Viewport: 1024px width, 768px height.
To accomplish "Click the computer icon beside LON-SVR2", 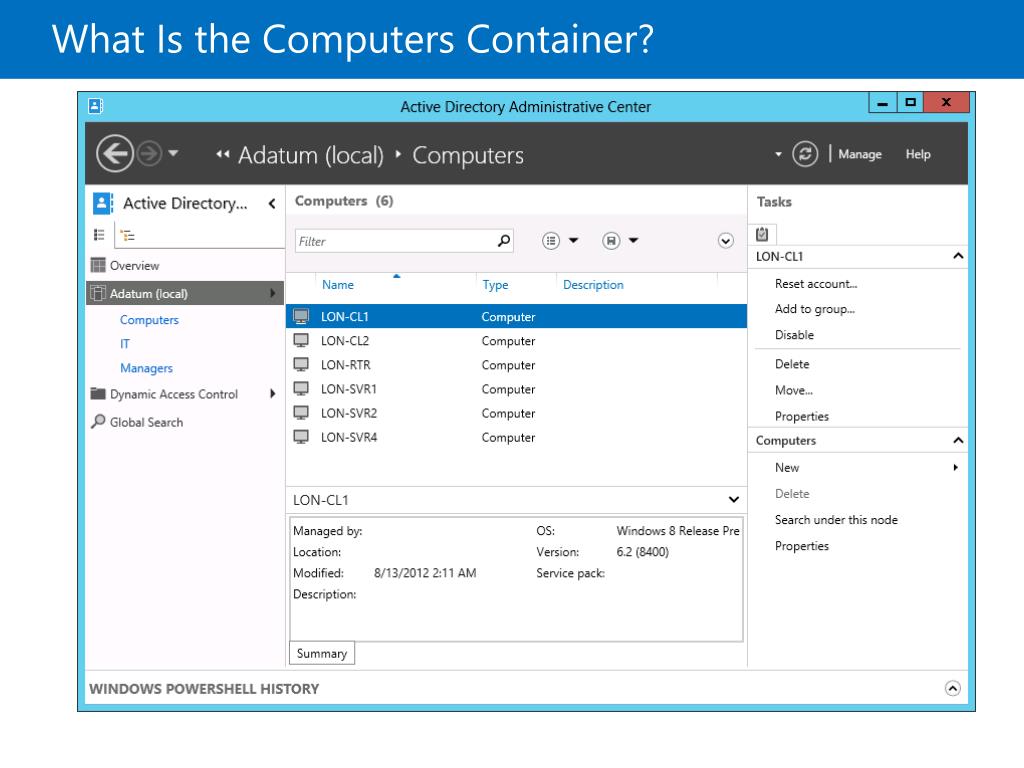I will [x=301, y=413].
